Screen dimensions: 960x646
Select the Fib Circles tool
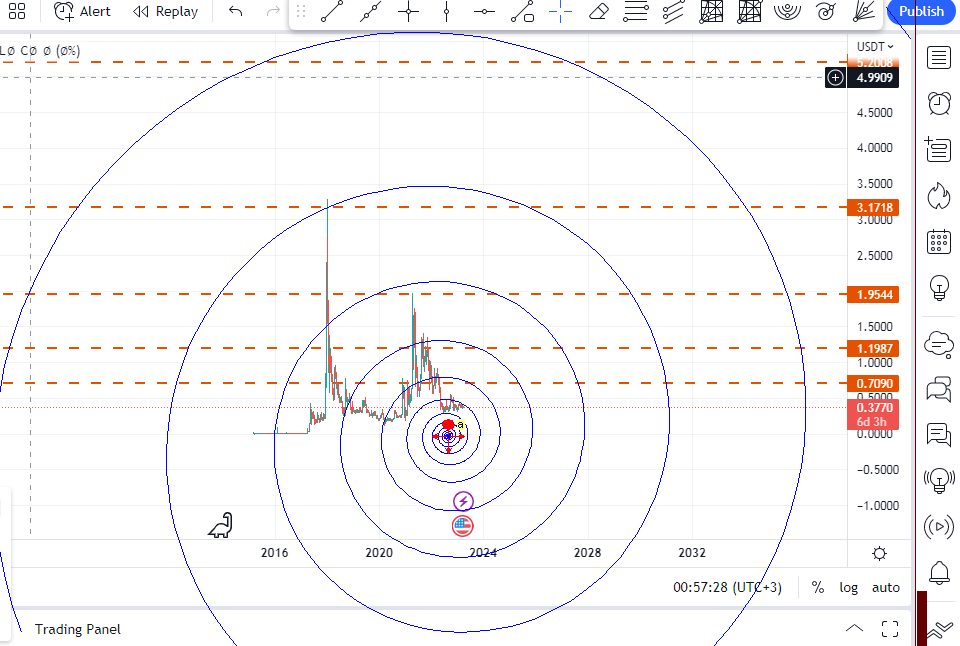click(x=787, y=11)
